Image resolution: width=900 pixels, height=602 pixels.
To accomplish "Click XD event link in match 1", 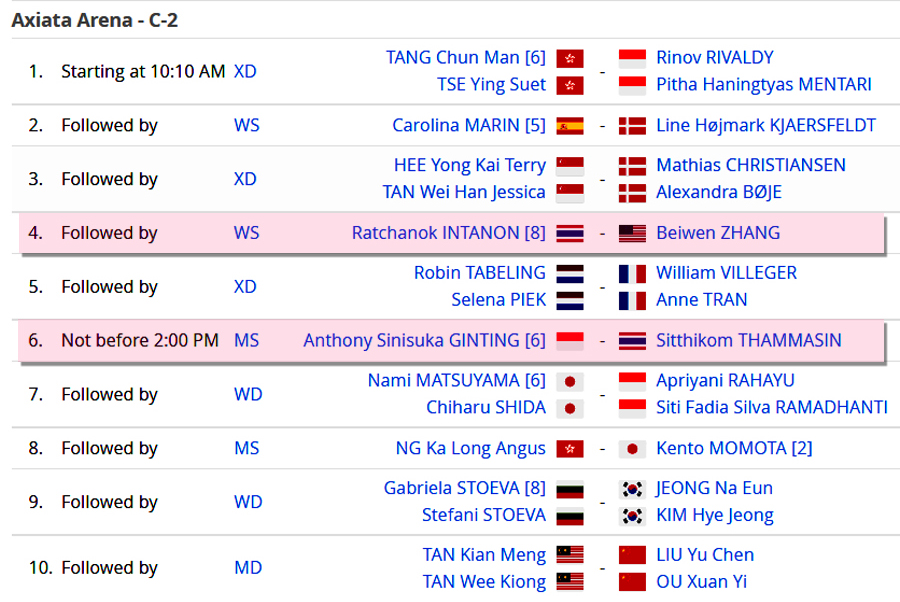I will (245, 71).
